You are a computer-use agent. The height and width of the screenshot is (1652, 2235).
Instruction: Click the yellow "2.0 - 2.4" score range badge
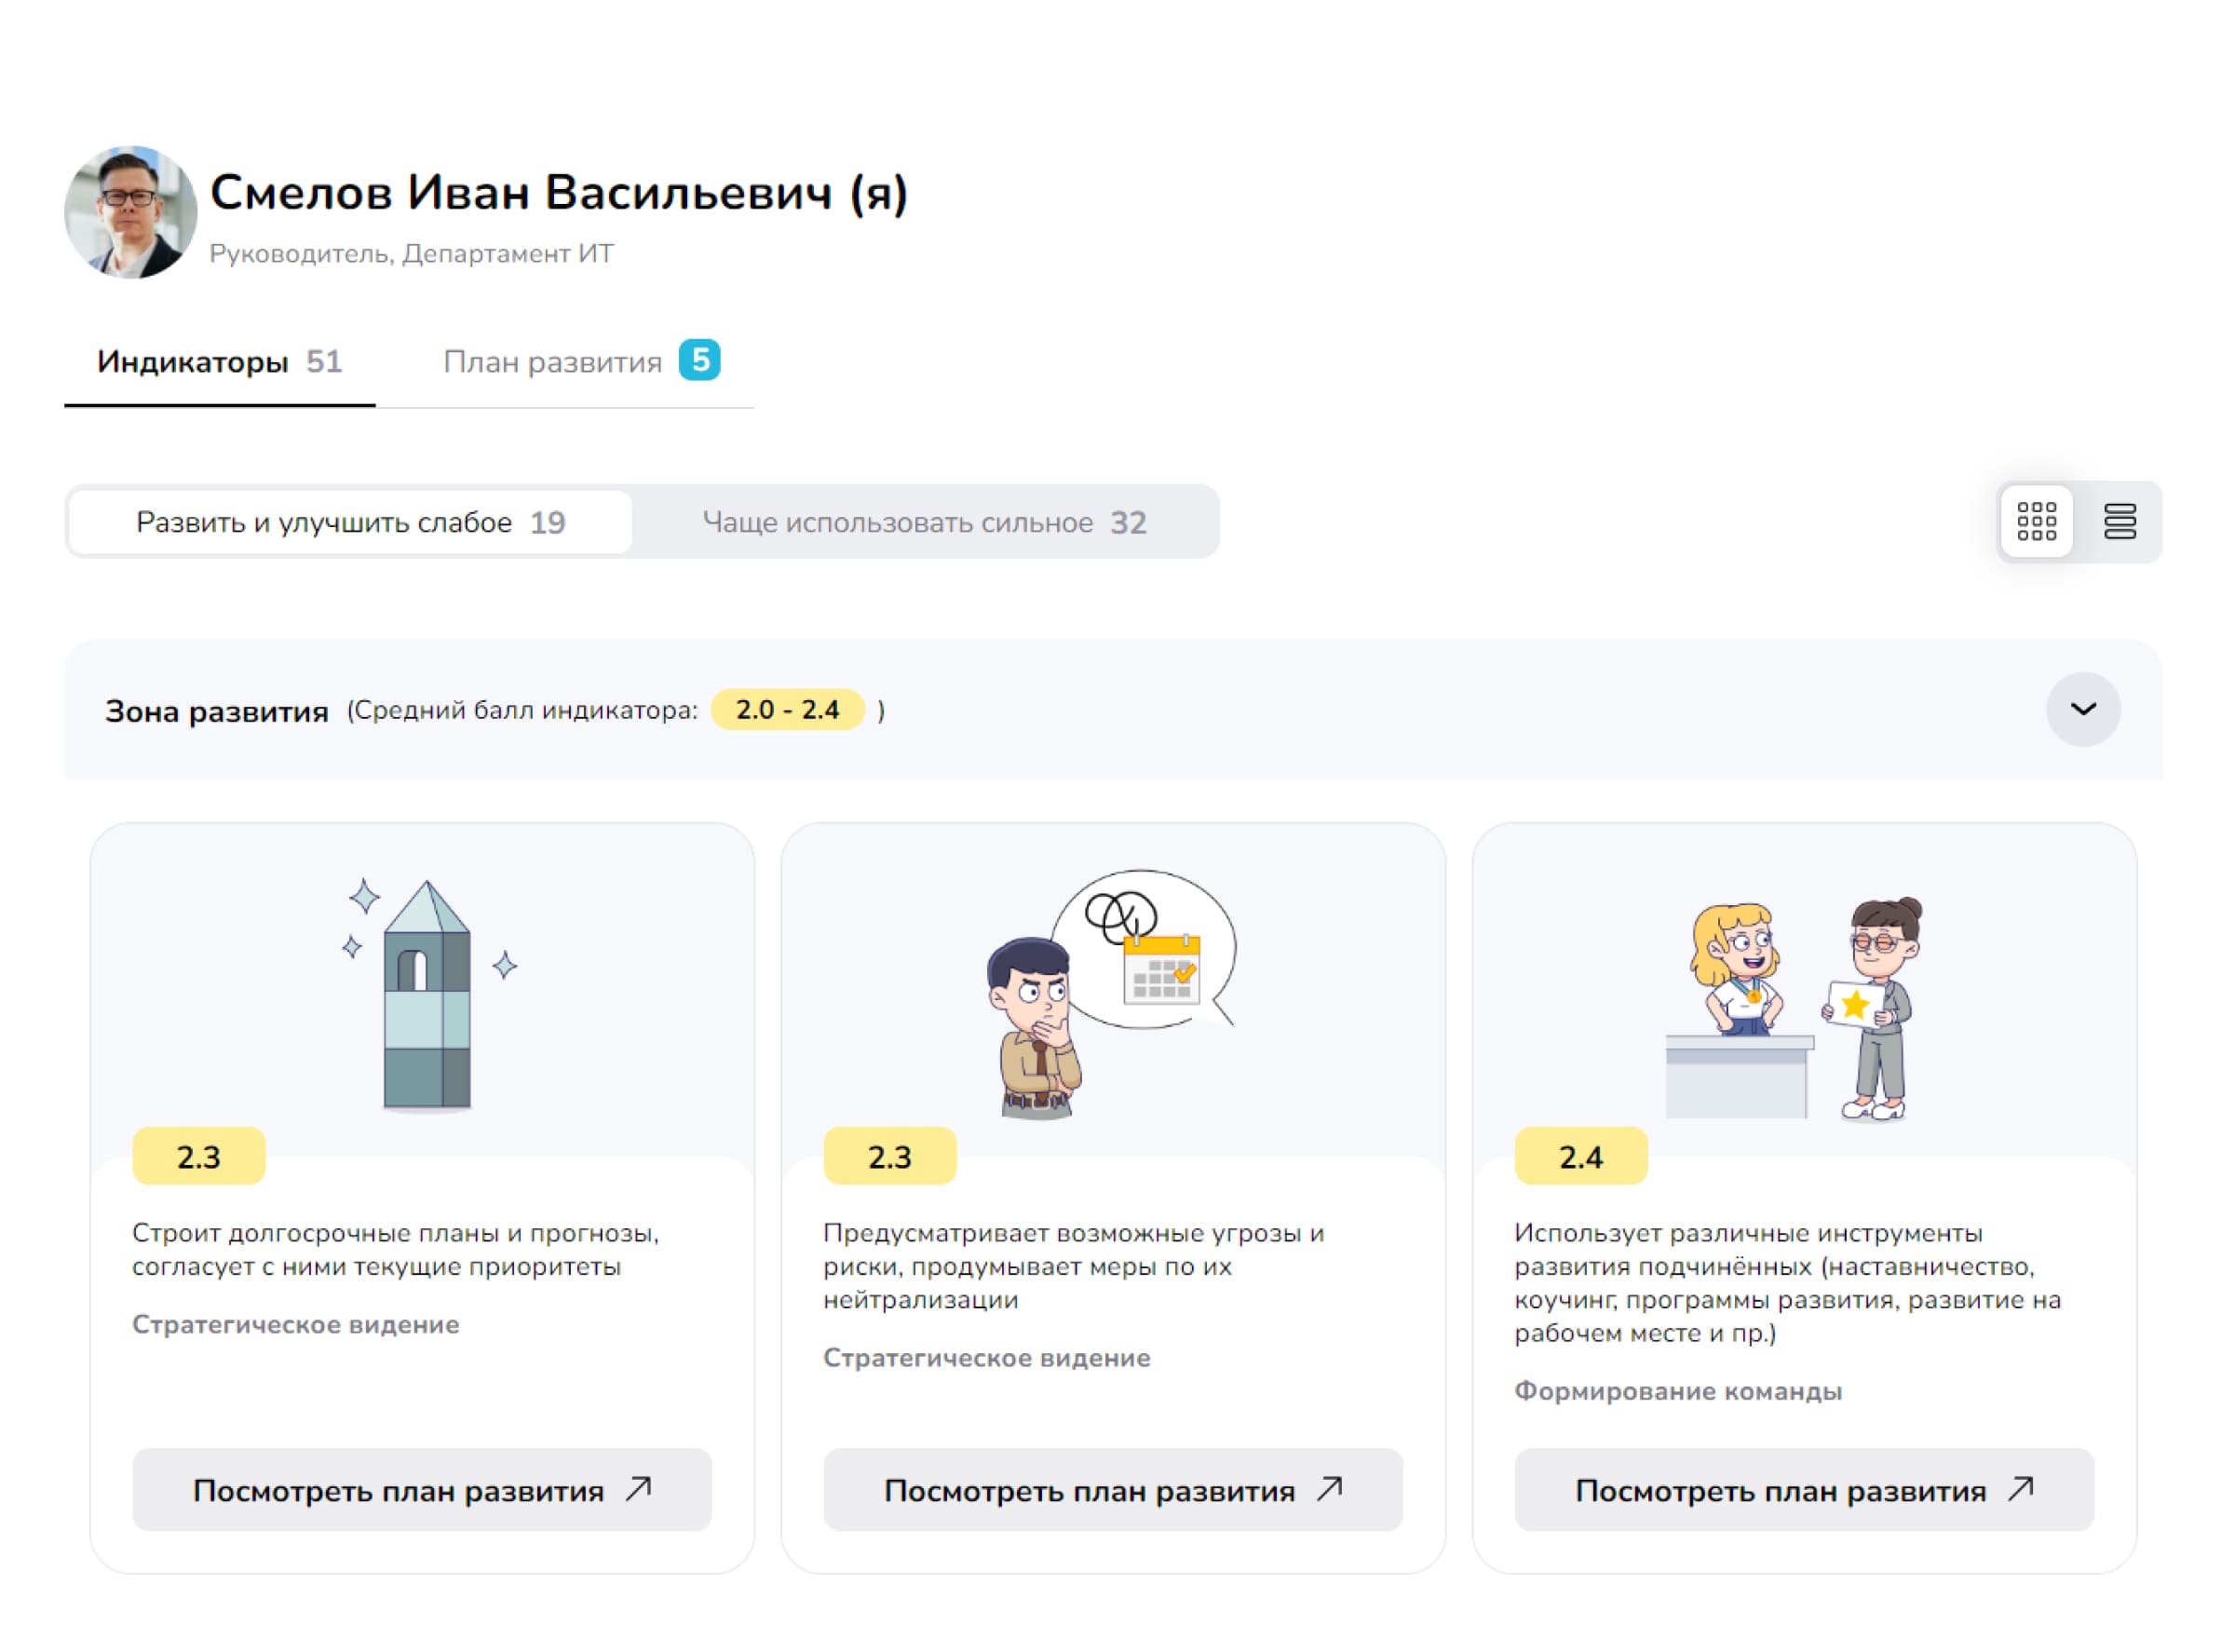pos(786,710)
